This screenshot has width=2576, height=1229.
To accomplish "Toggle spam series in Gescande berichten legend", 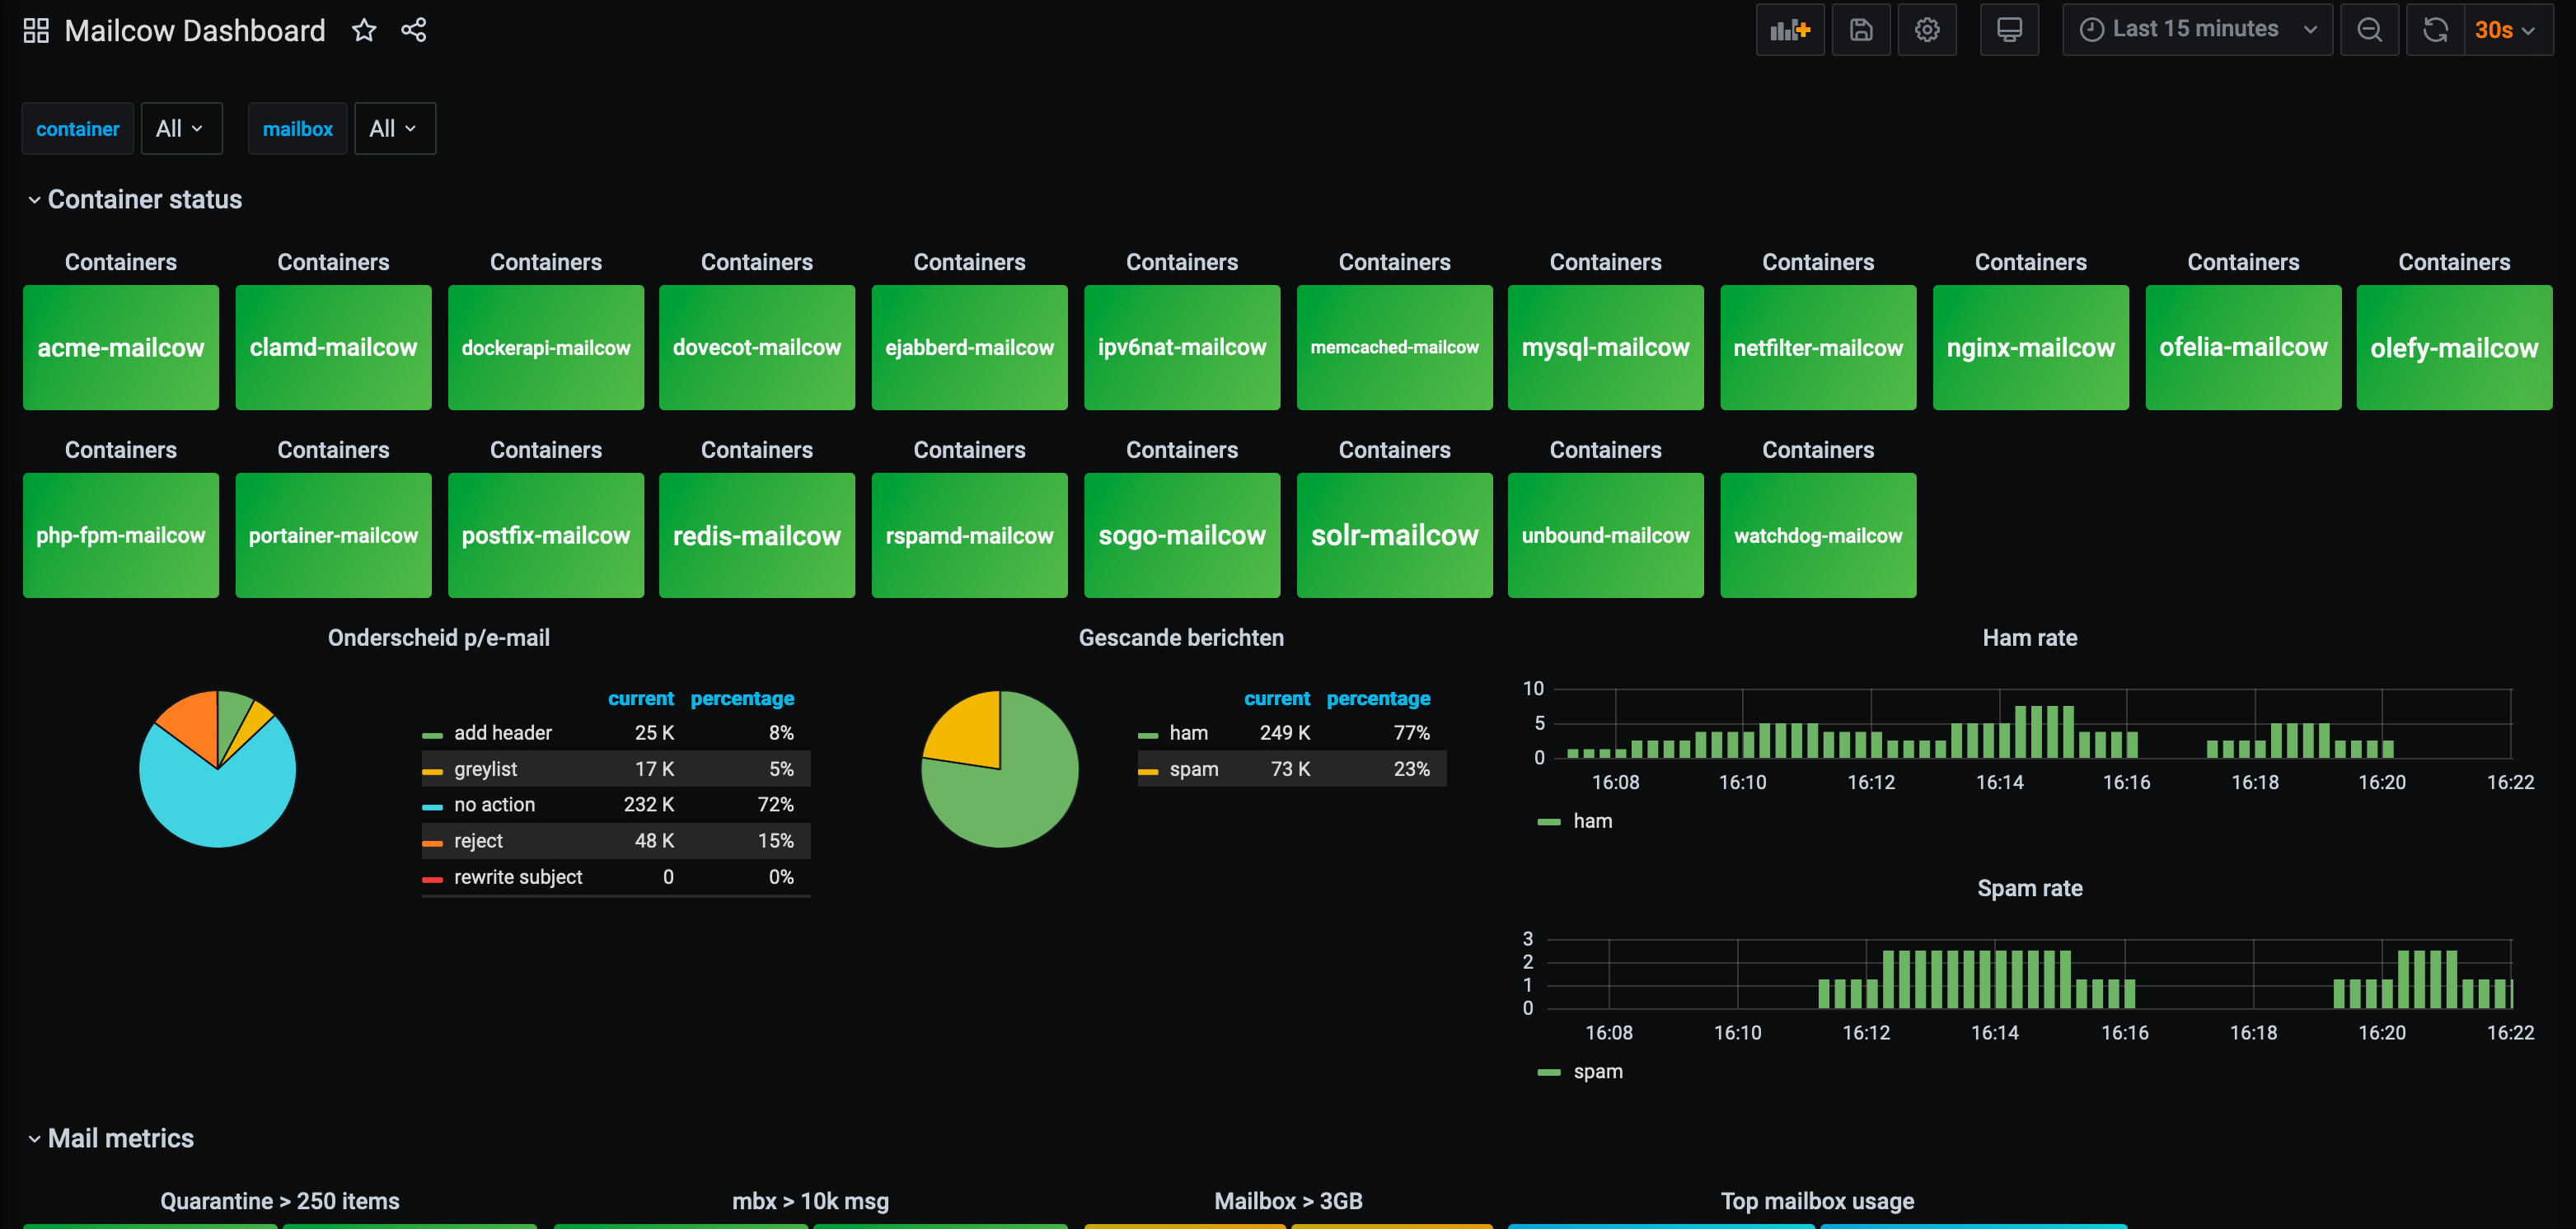I will pyautogui.click(x=1194, y=769).
